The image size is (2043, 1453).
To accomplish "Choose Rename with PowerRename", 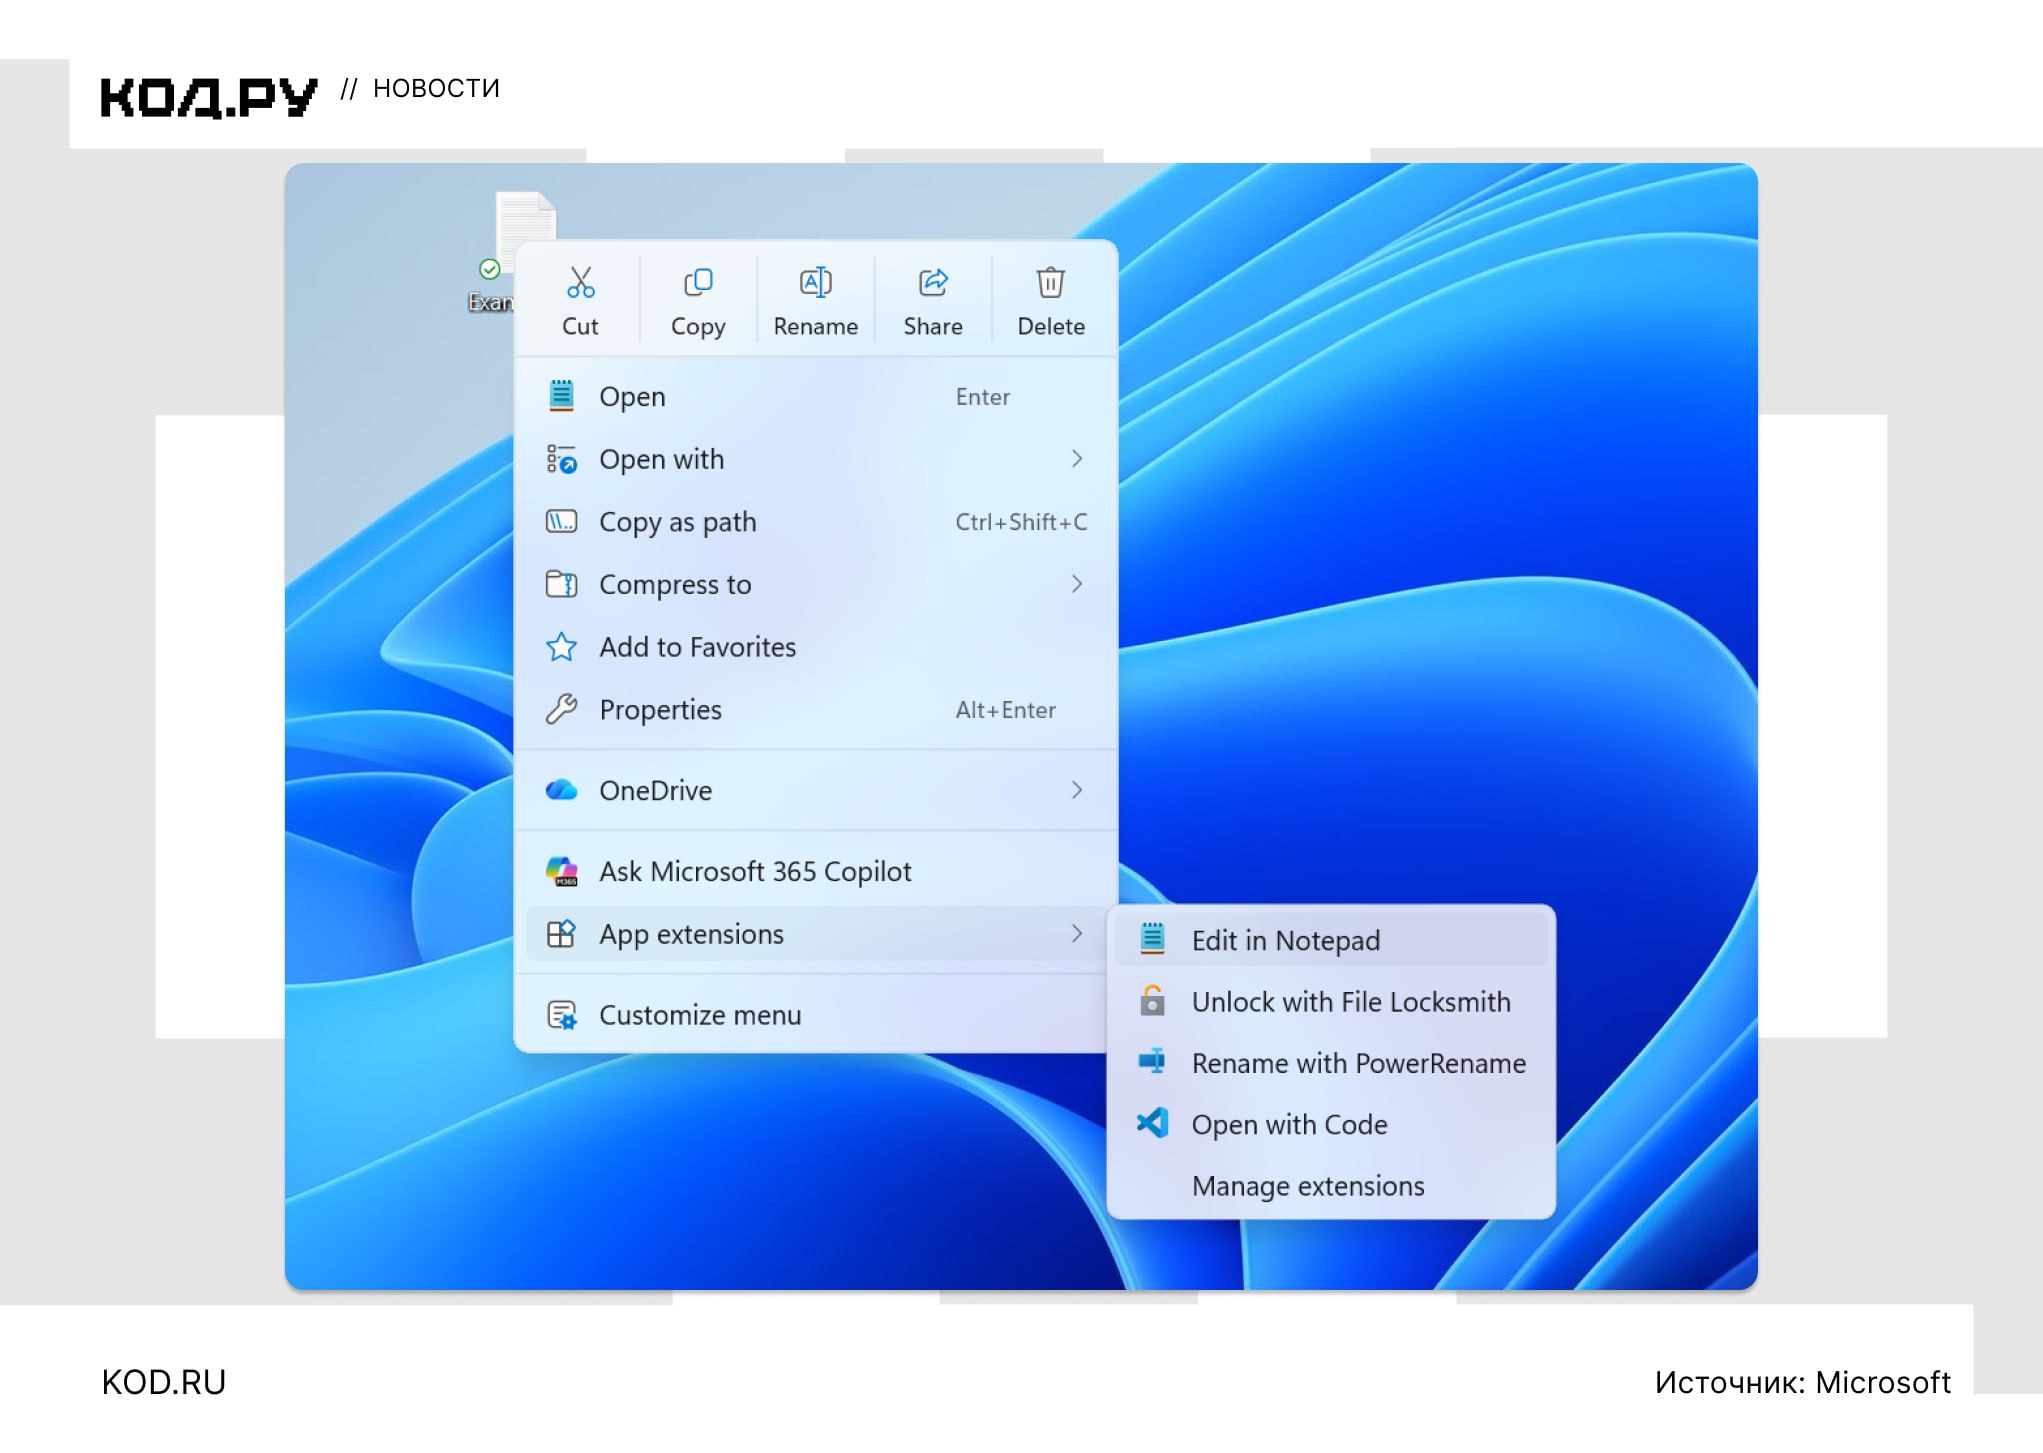I will tap(1331, 1062).
